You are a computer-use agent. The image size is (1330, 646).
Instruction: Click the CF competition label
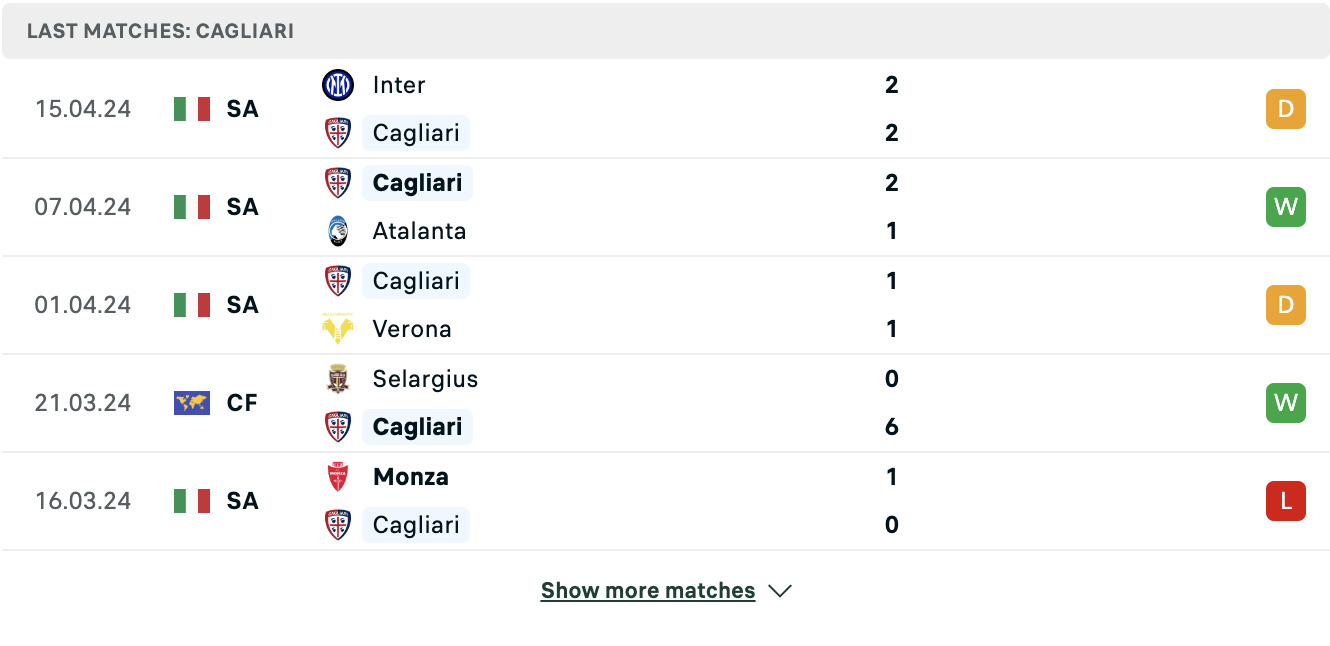coord(242,403)
